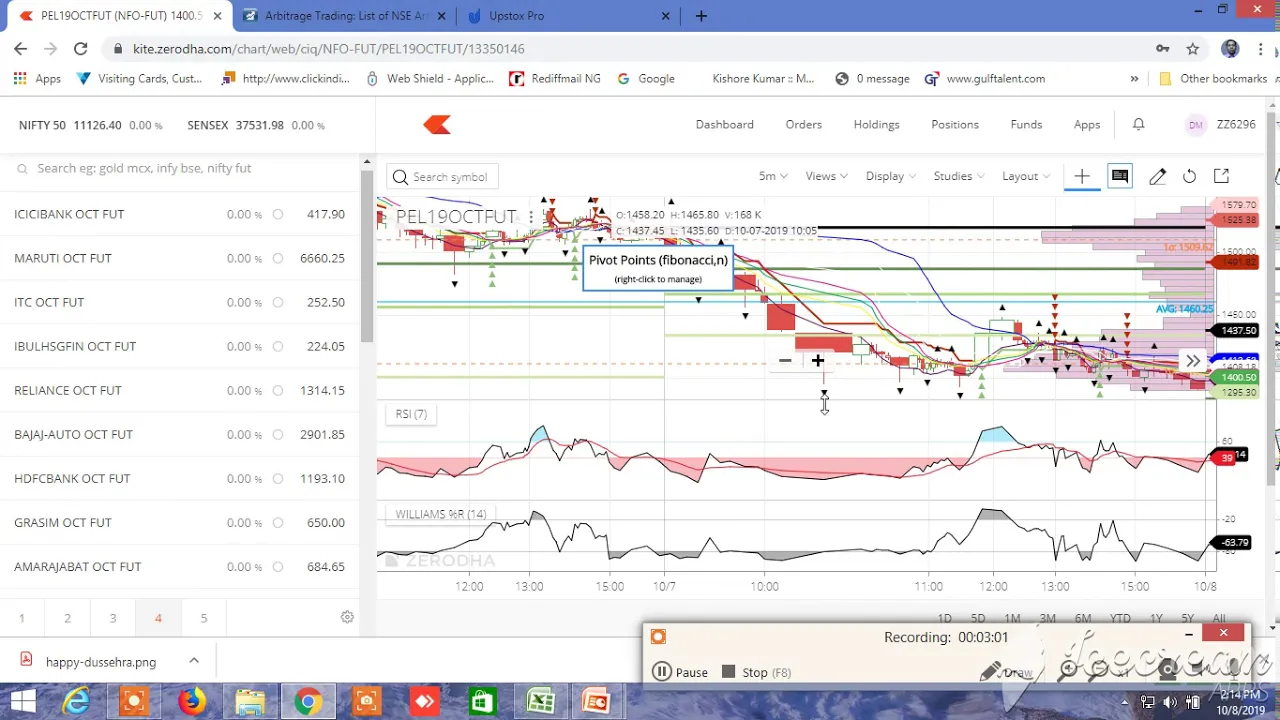Open File Explorer from taskbar
Viewport: 1280px width, 720px height.
pos(250,702)
